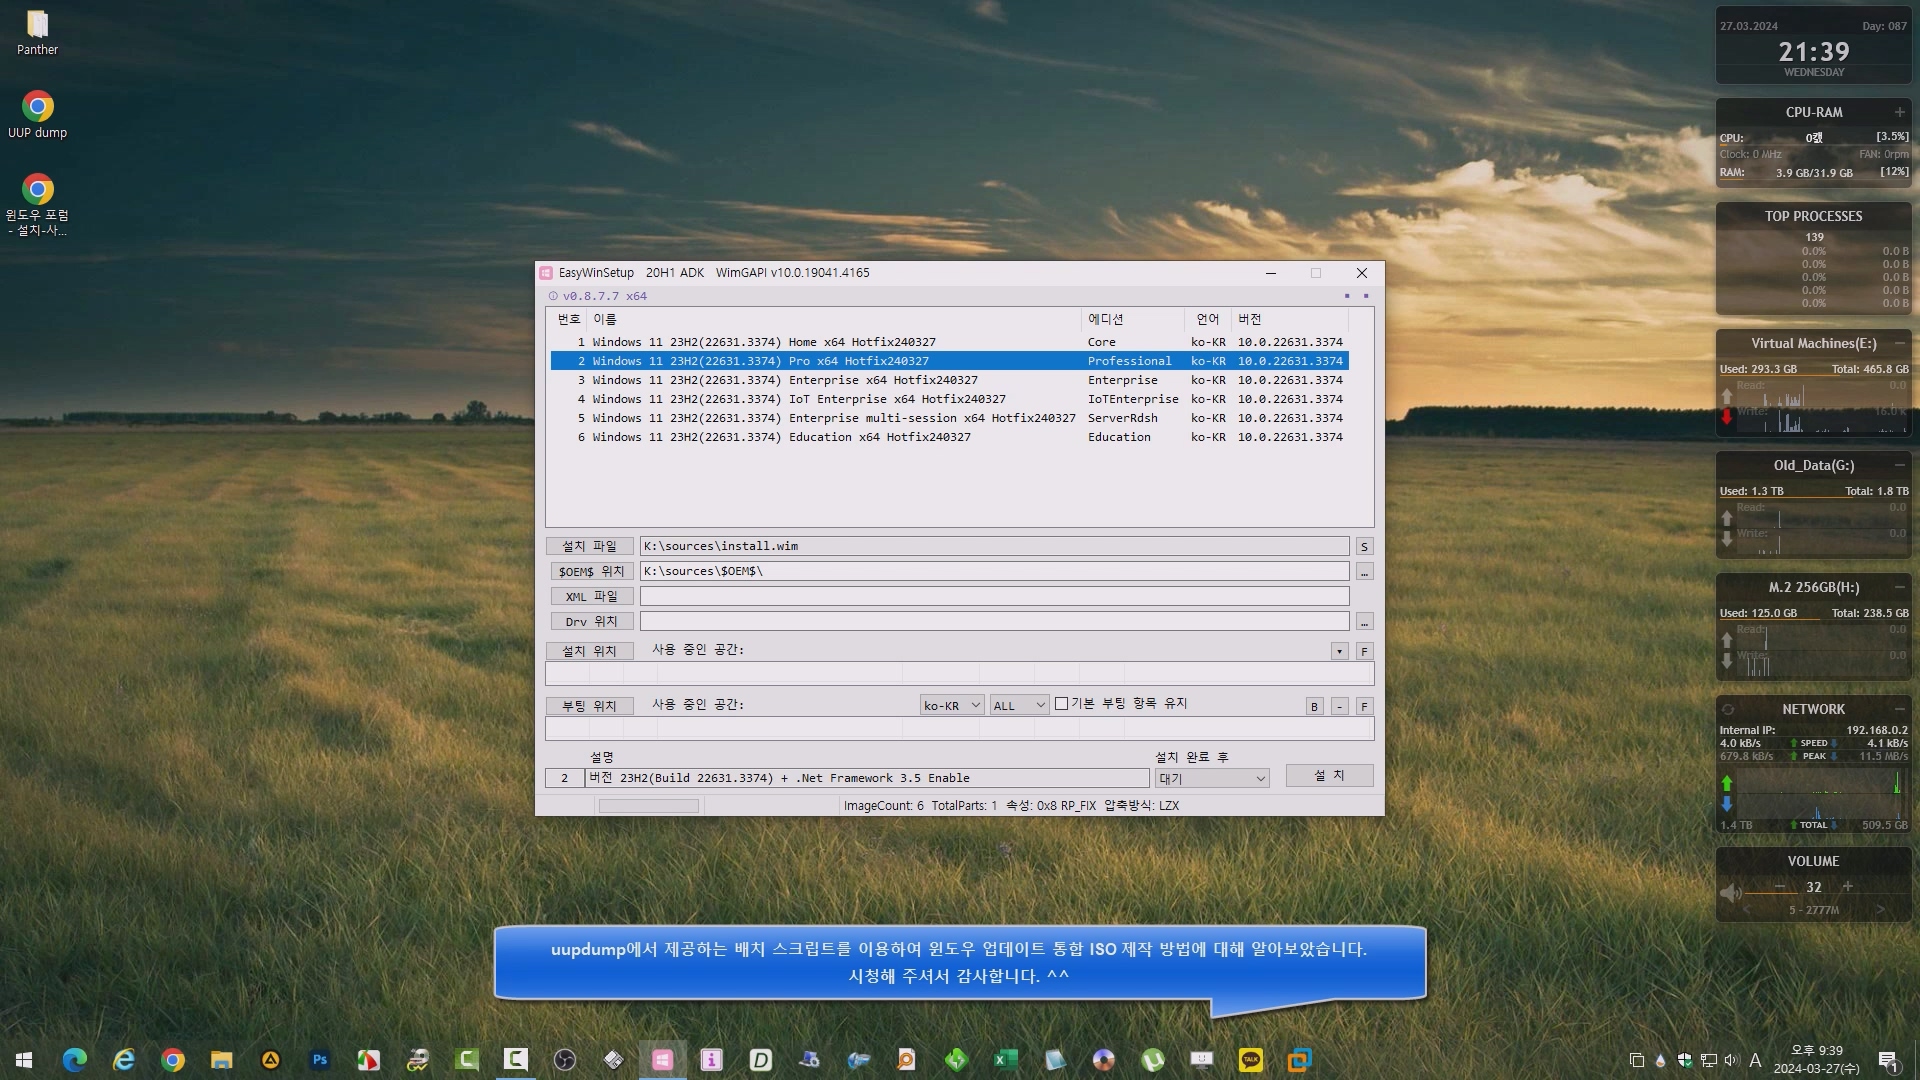
Task: Sort list by 에디션 column header
Action: click(x=1132, y=319)
